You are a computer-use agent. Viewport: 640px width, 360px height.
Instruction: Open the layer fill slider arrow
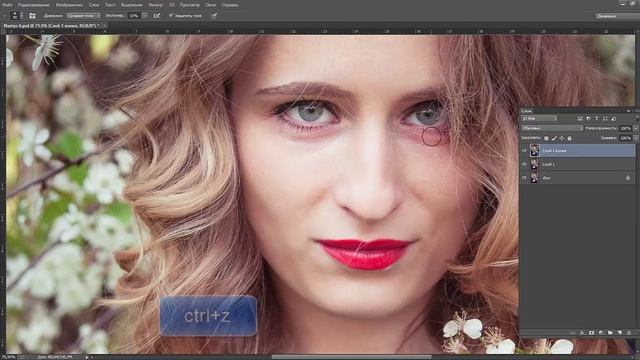(x=636, y=138)
